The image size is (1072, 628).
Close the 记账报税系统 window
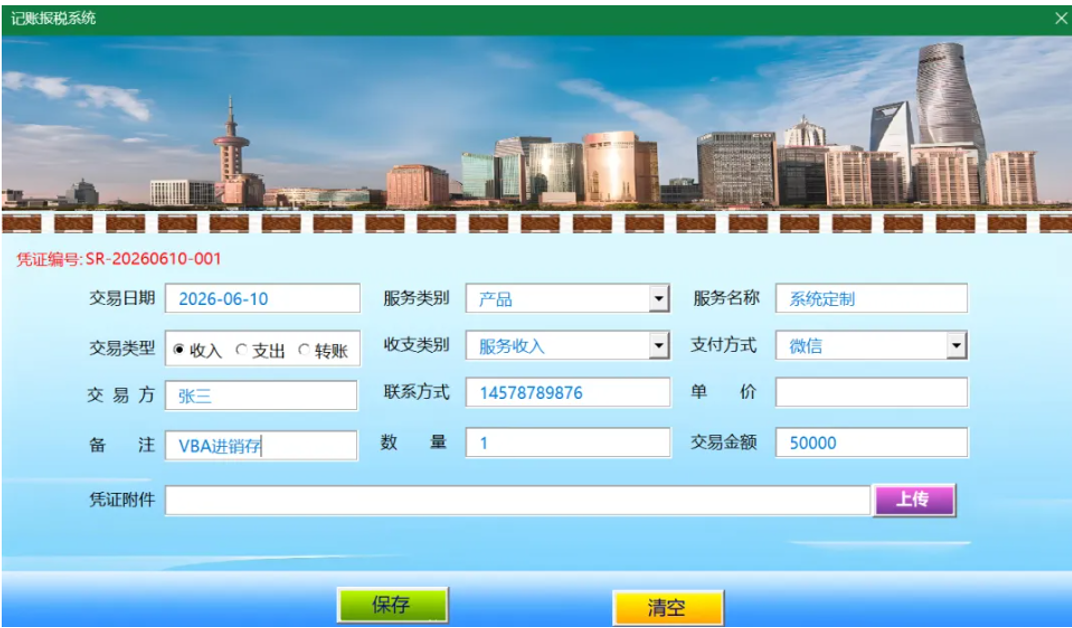click(1060, 19)
